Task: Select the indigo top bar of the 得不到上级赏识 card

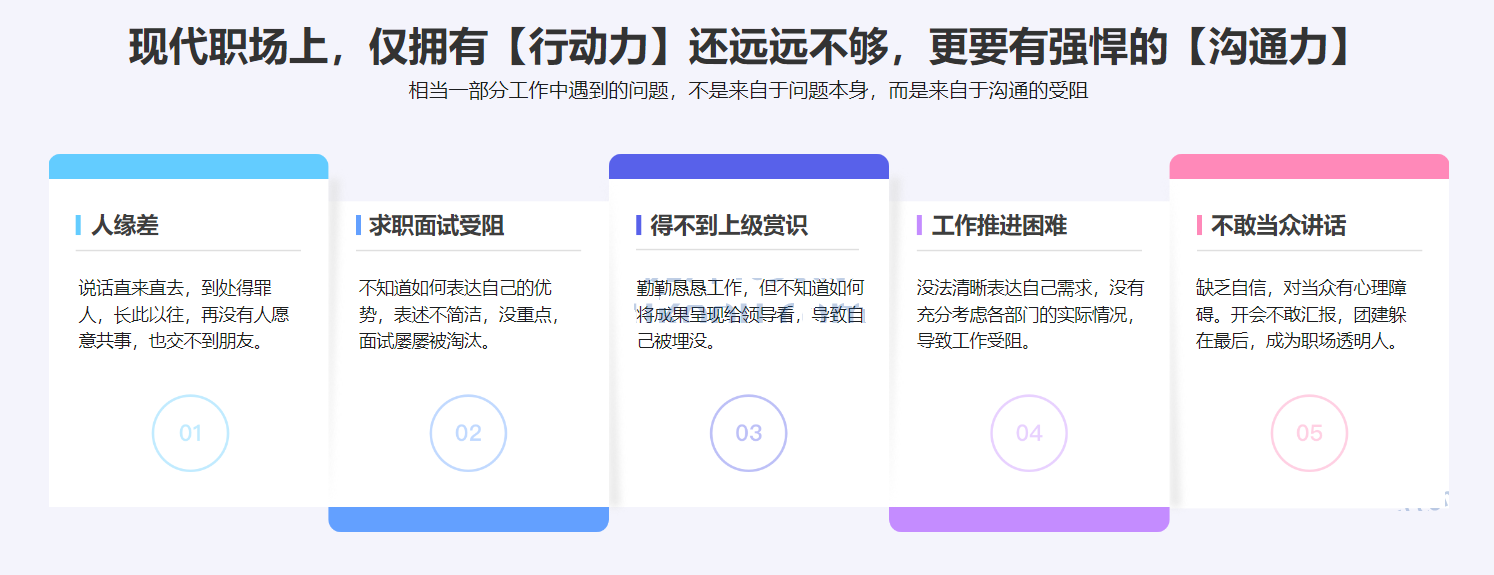Action: (748, 166)
